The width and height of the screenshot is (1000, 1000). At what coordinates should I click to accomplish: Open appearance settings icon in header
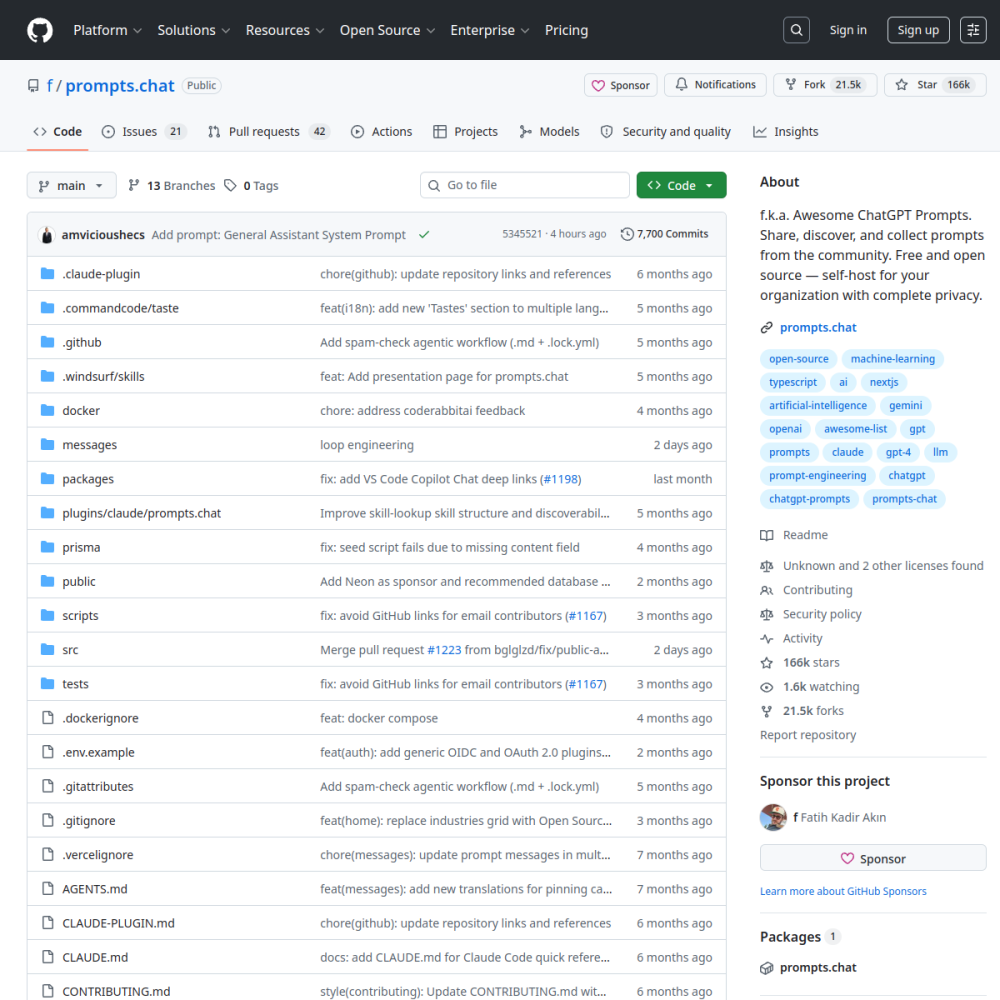click(973, 30)
